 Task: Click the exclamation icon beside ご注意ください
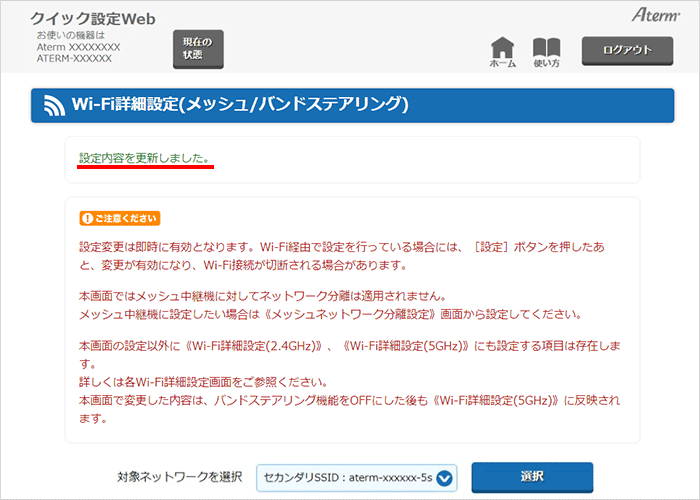88,218
